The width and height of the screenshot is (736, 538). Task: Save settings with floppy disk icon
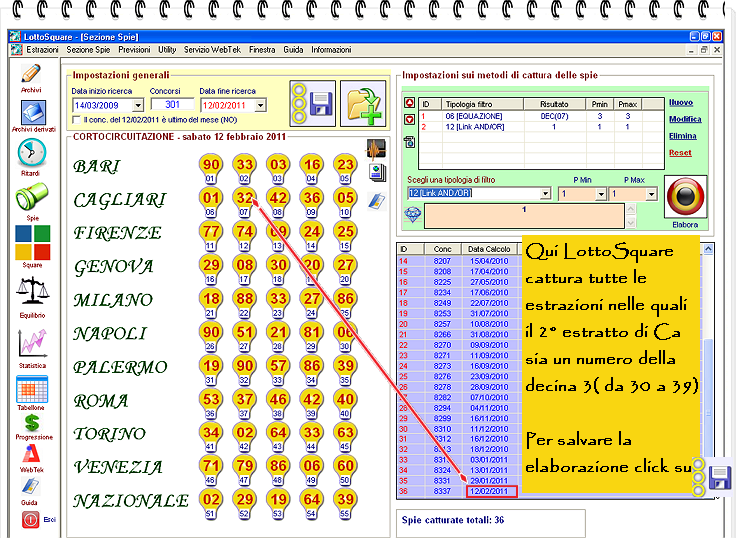(x=313, y=103)
